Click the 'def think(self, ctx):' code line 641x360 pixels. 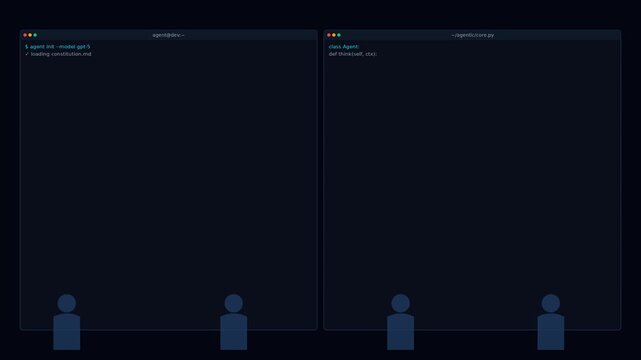pyautogui.click(x=352, y=54)
